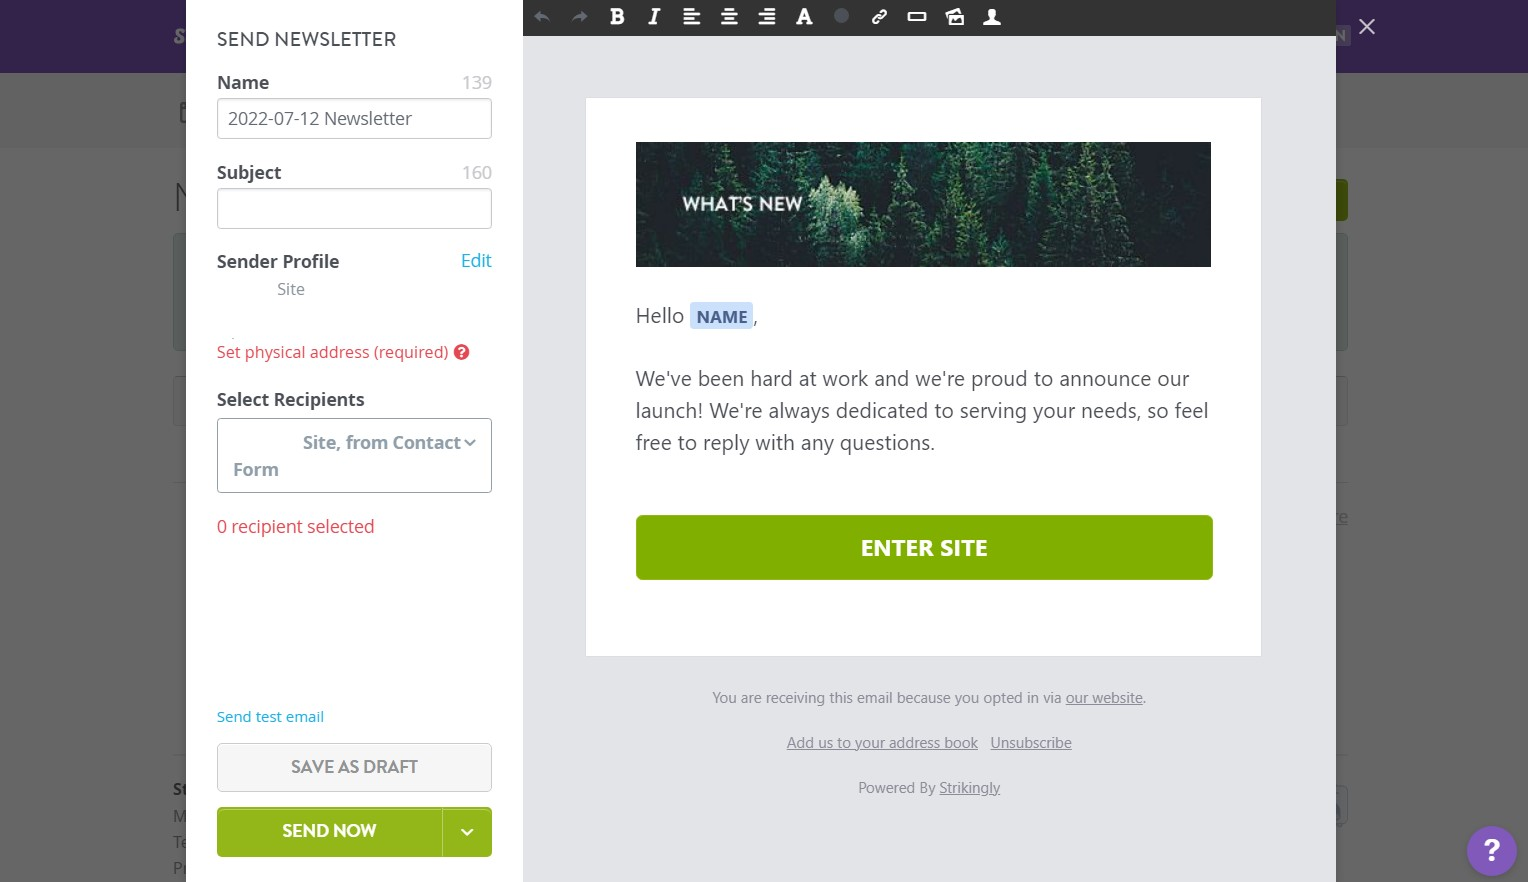Save the newsletter as draft

(354, 767)
